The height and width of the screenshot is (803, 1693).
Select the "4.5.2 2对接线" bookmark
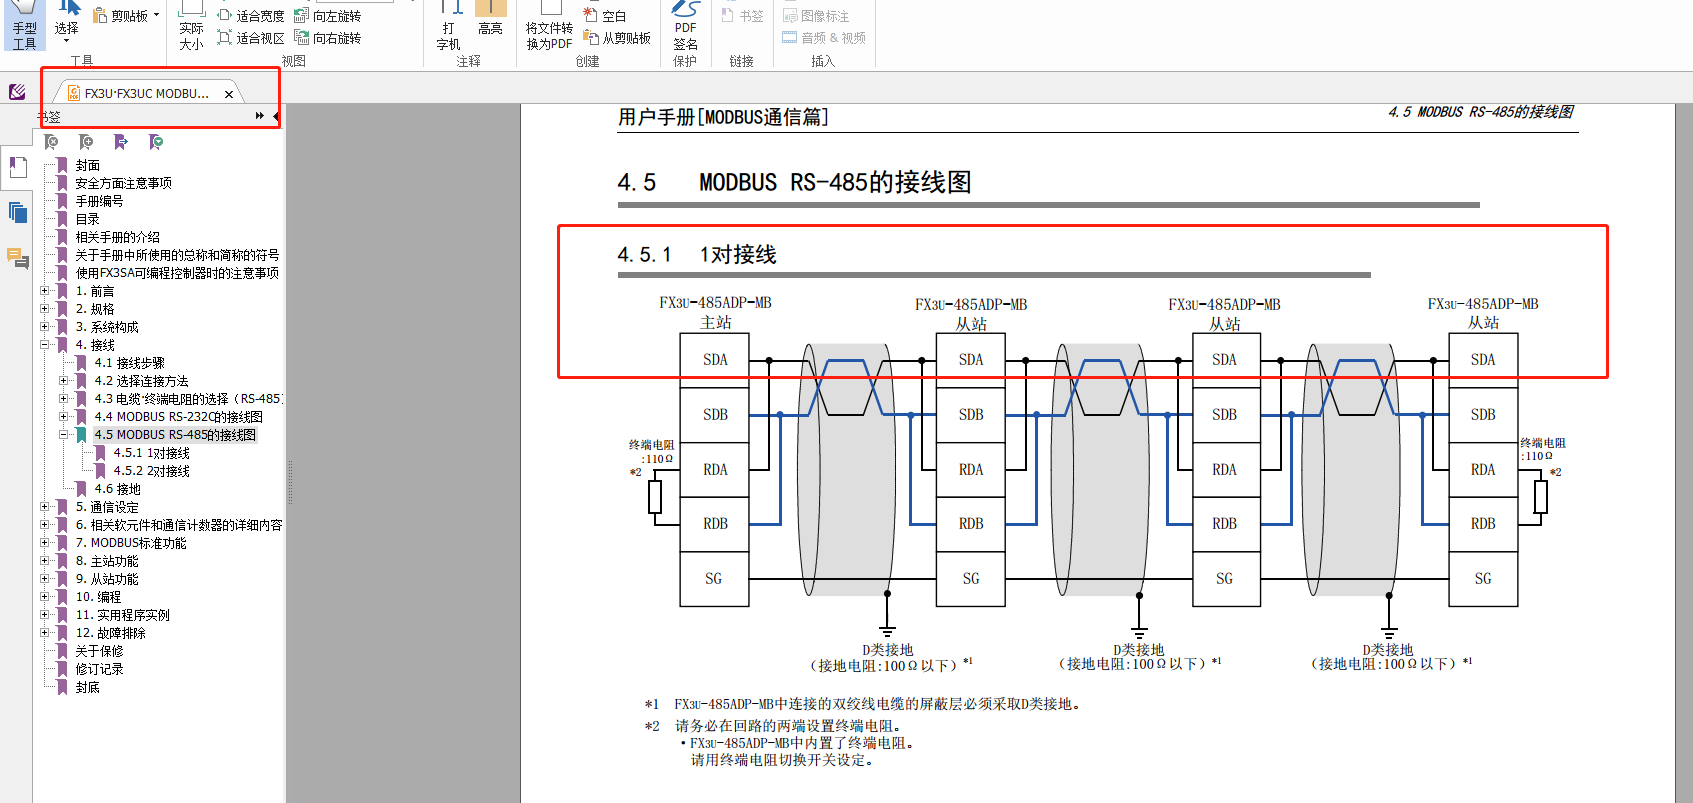coord(151,471)
